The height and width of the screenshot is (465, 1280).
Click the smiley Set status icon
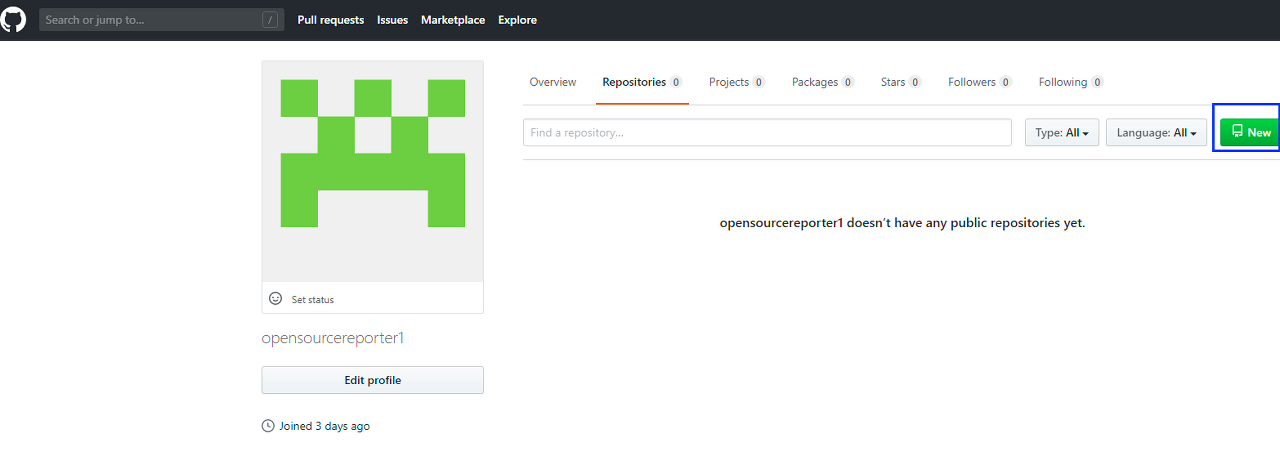click(276, 299)
